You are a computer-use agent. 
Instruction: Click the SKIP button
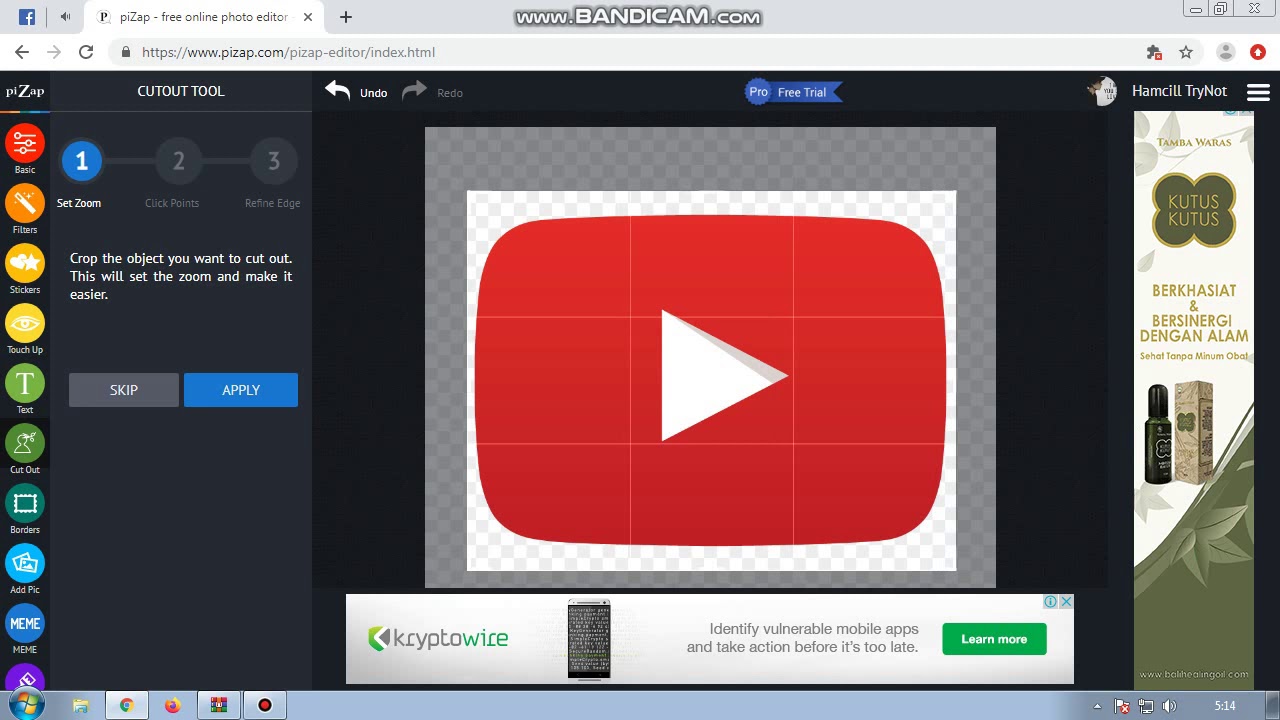124,390
